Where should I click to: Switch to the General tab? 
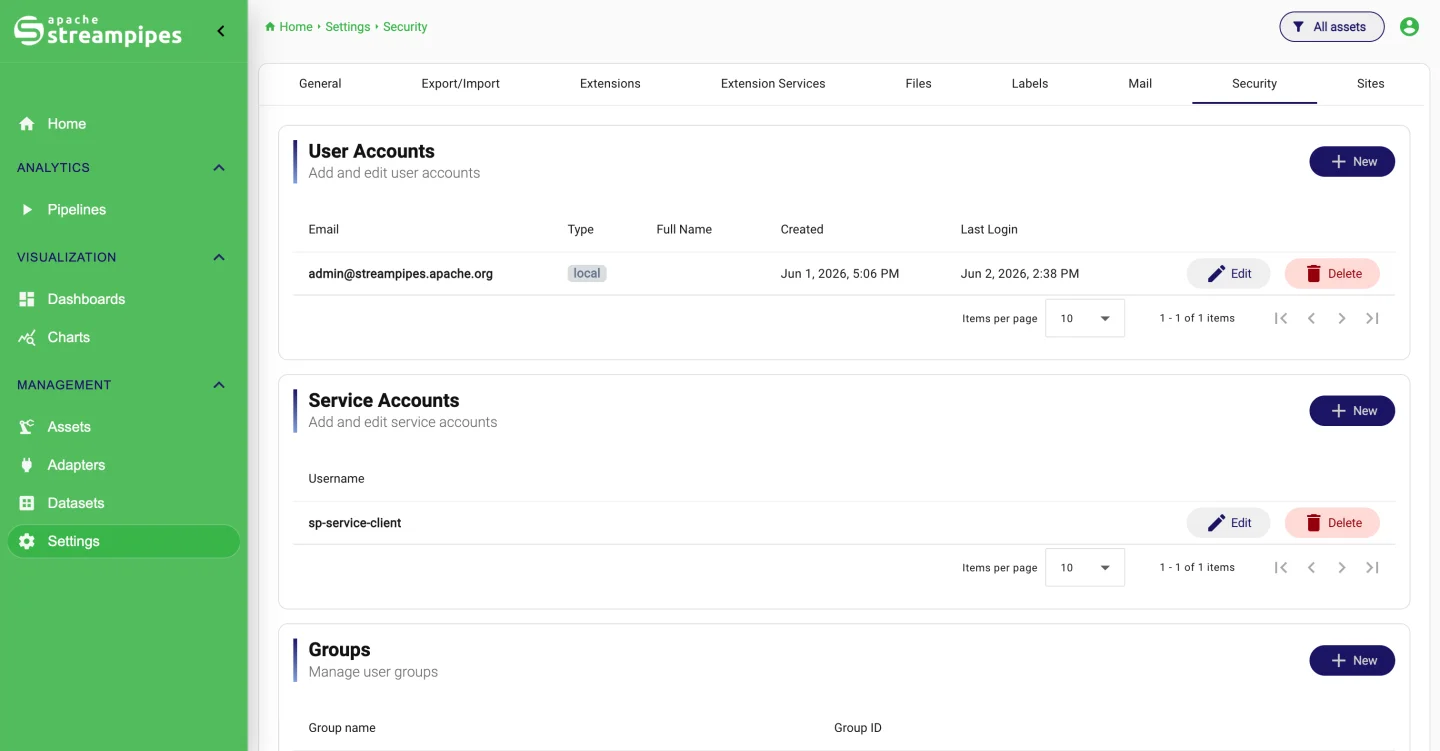pyautogui.click(x=320, y=84)
